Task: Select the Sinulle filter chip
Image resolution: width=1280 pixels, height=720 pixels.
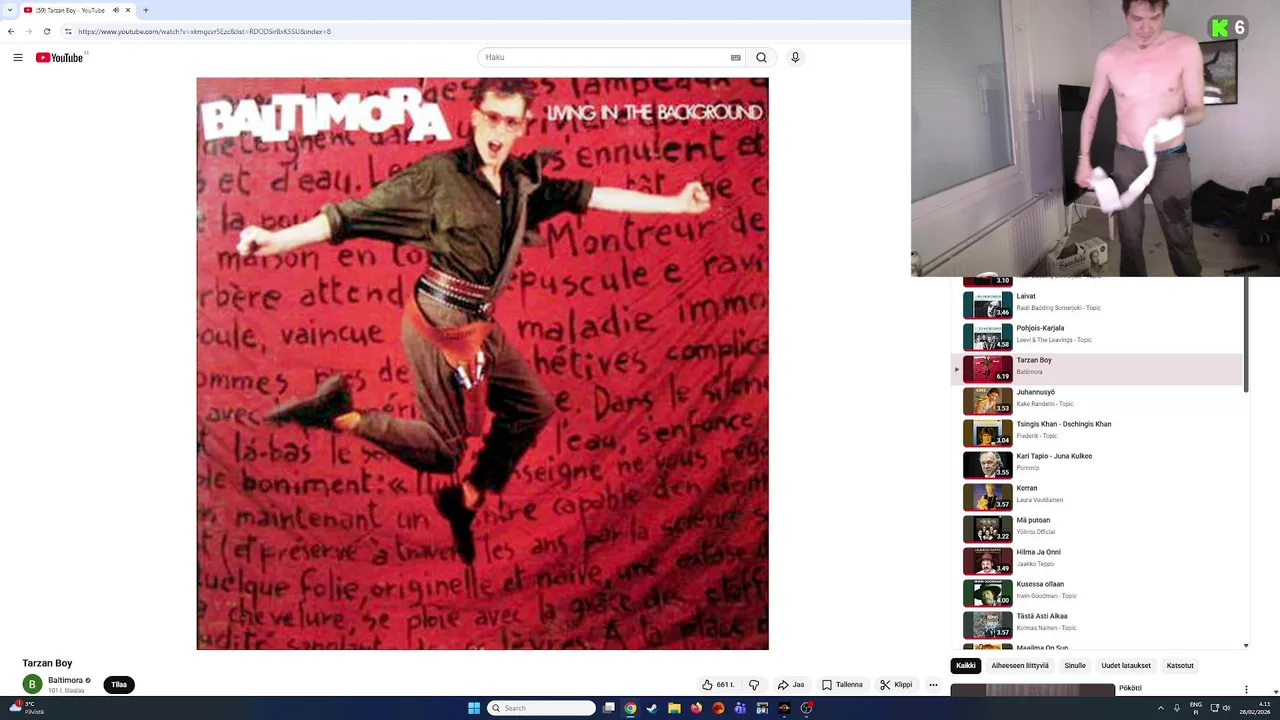Action: 1075,665
